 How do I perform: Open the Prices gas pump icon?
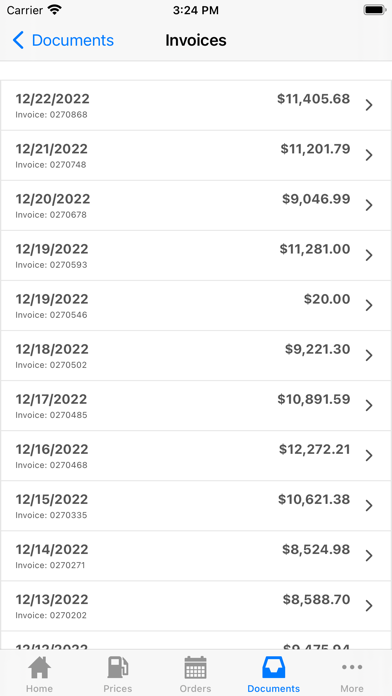tap(118, 667)
